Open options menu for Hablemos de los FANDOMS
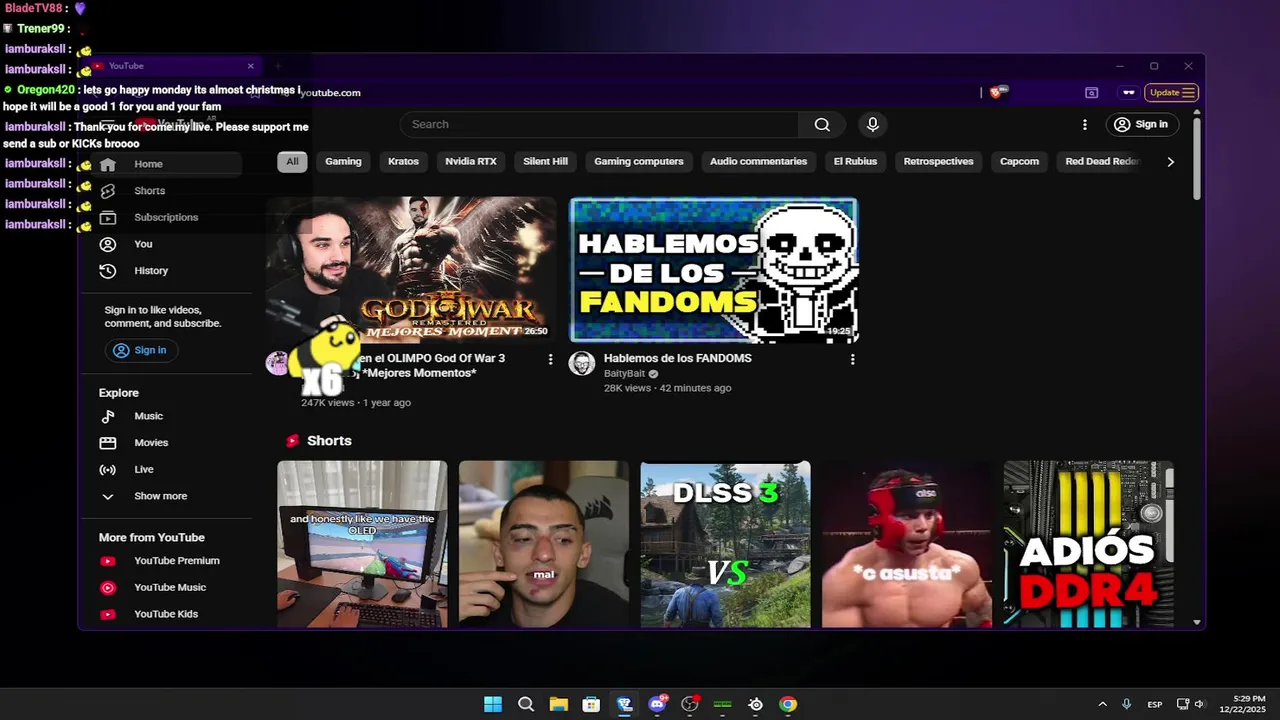Viewport: 1280px width, 720px height. [x=852, y=359]
